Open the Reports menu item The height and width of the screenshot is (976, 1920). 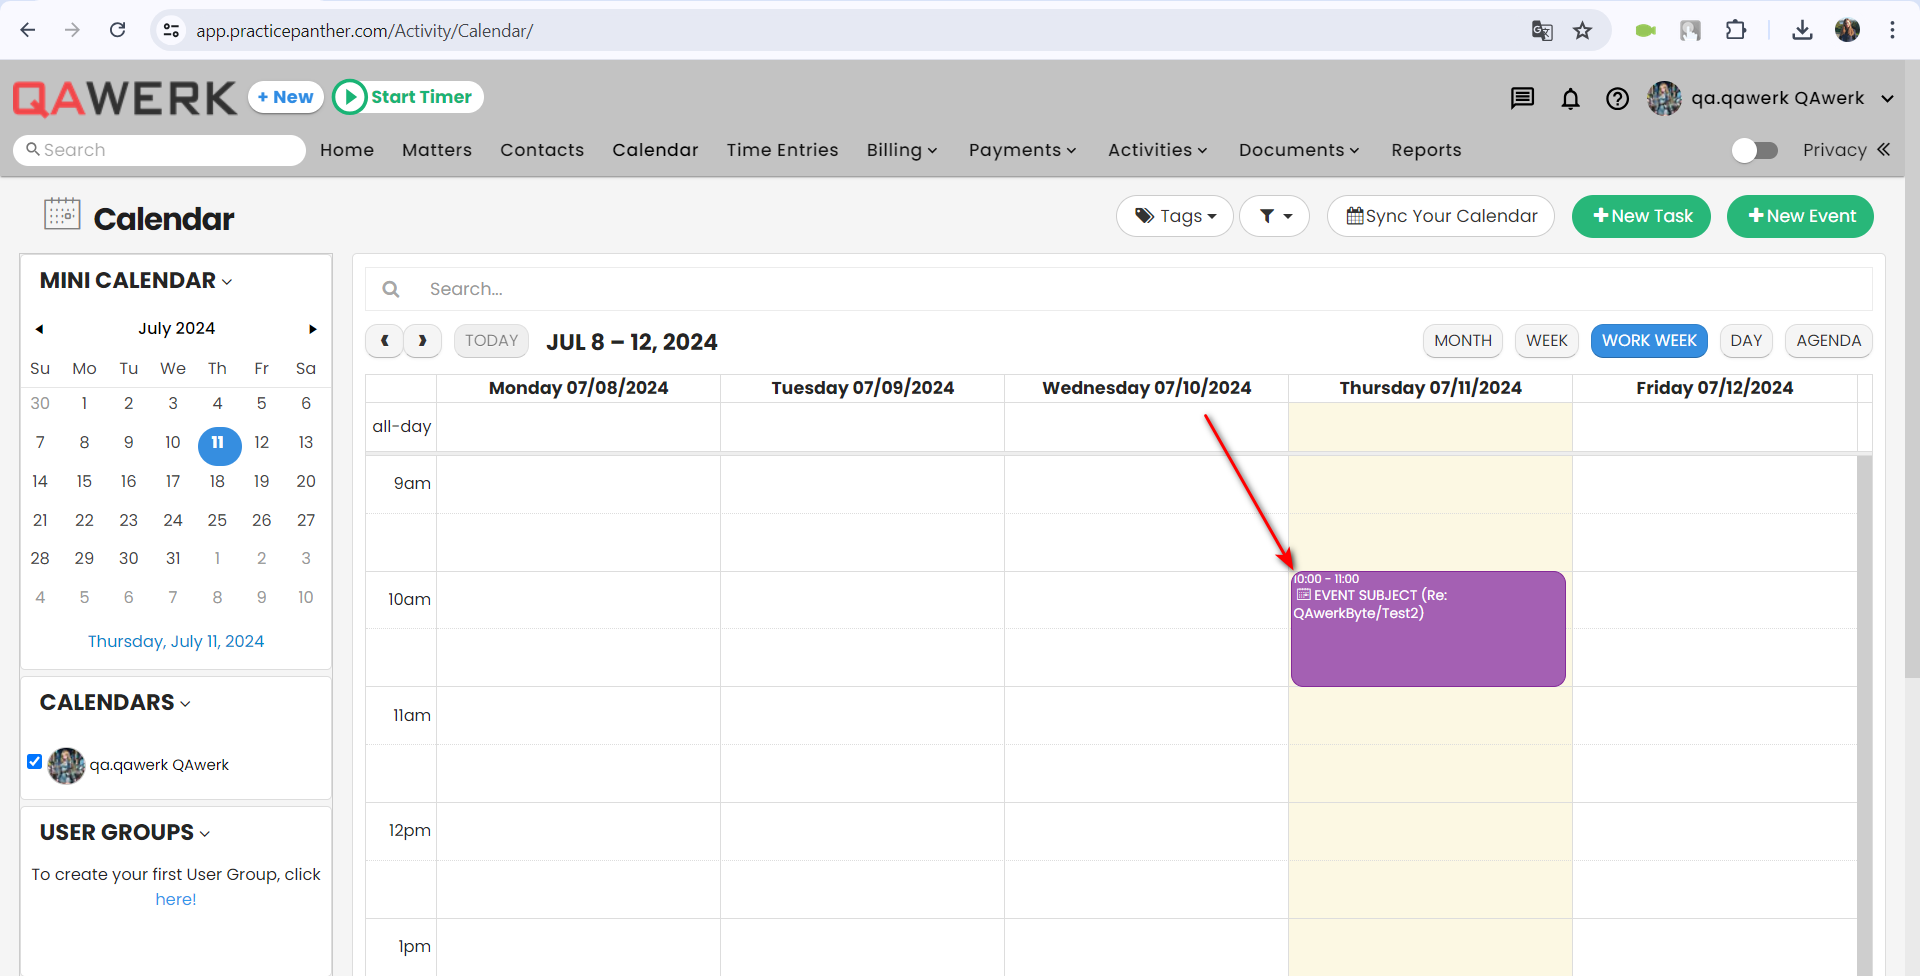[1426, 150]
